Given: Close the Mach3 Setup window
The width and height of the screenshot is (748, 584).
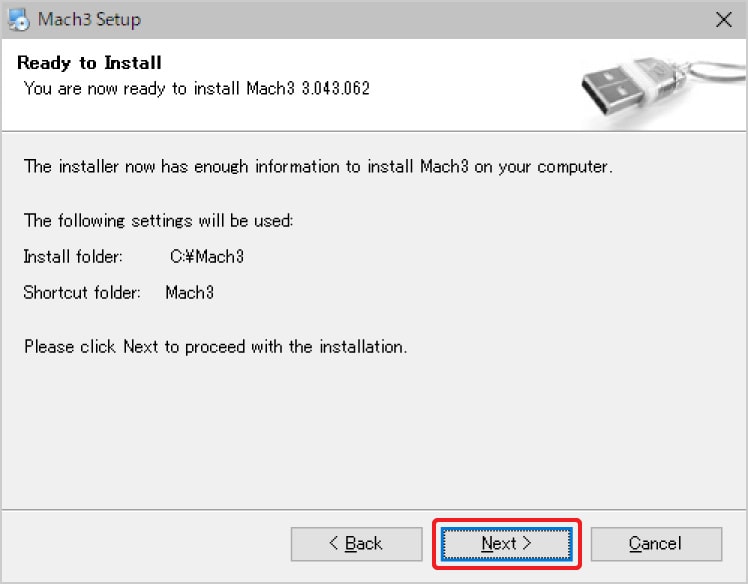Looking at the screenshot, I should tap(723, 19).
